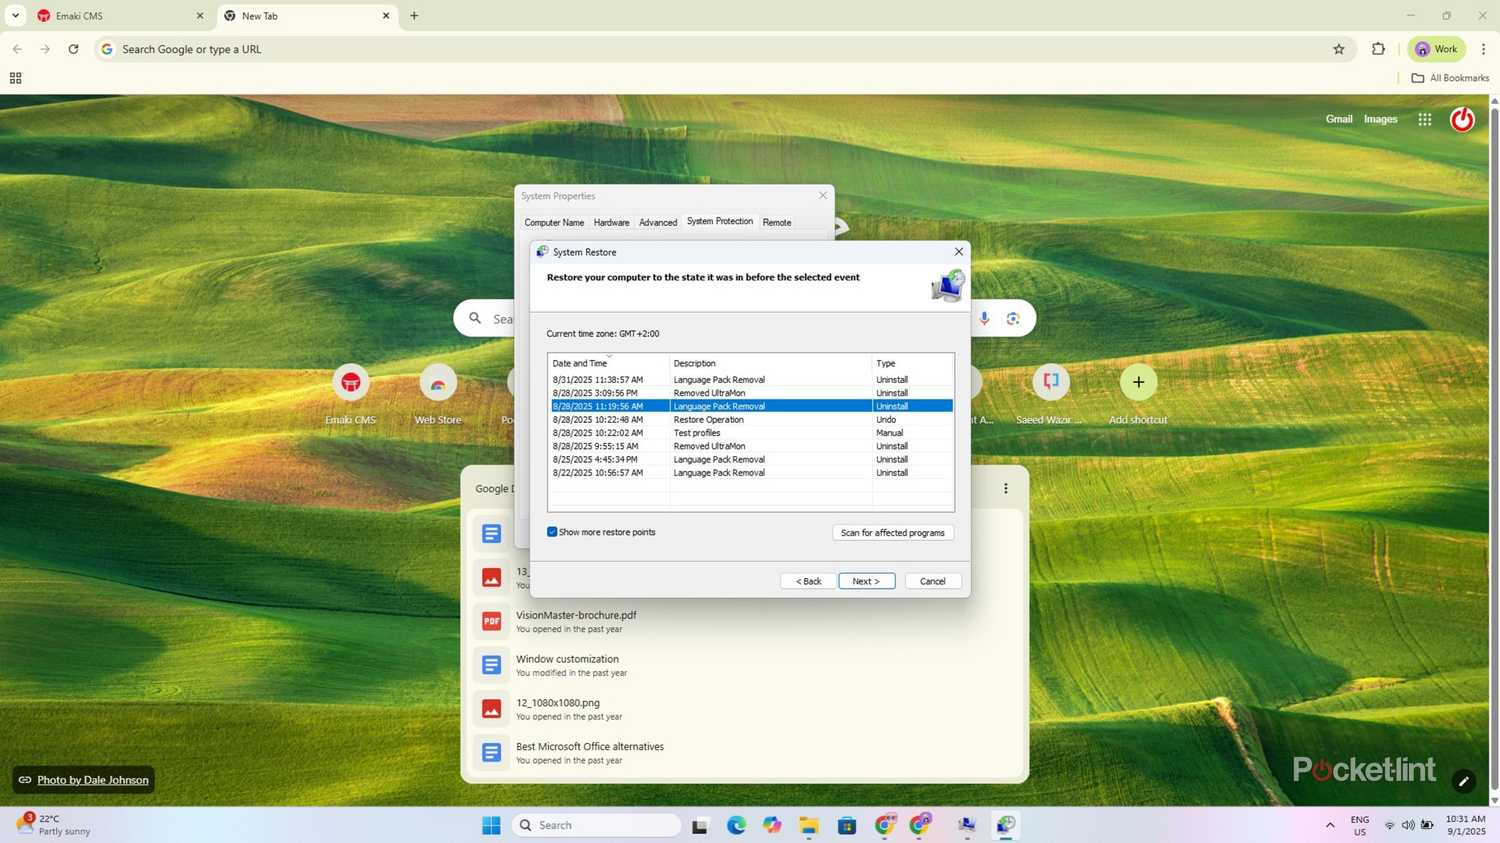Go Back in System Restore wizard

808,581
